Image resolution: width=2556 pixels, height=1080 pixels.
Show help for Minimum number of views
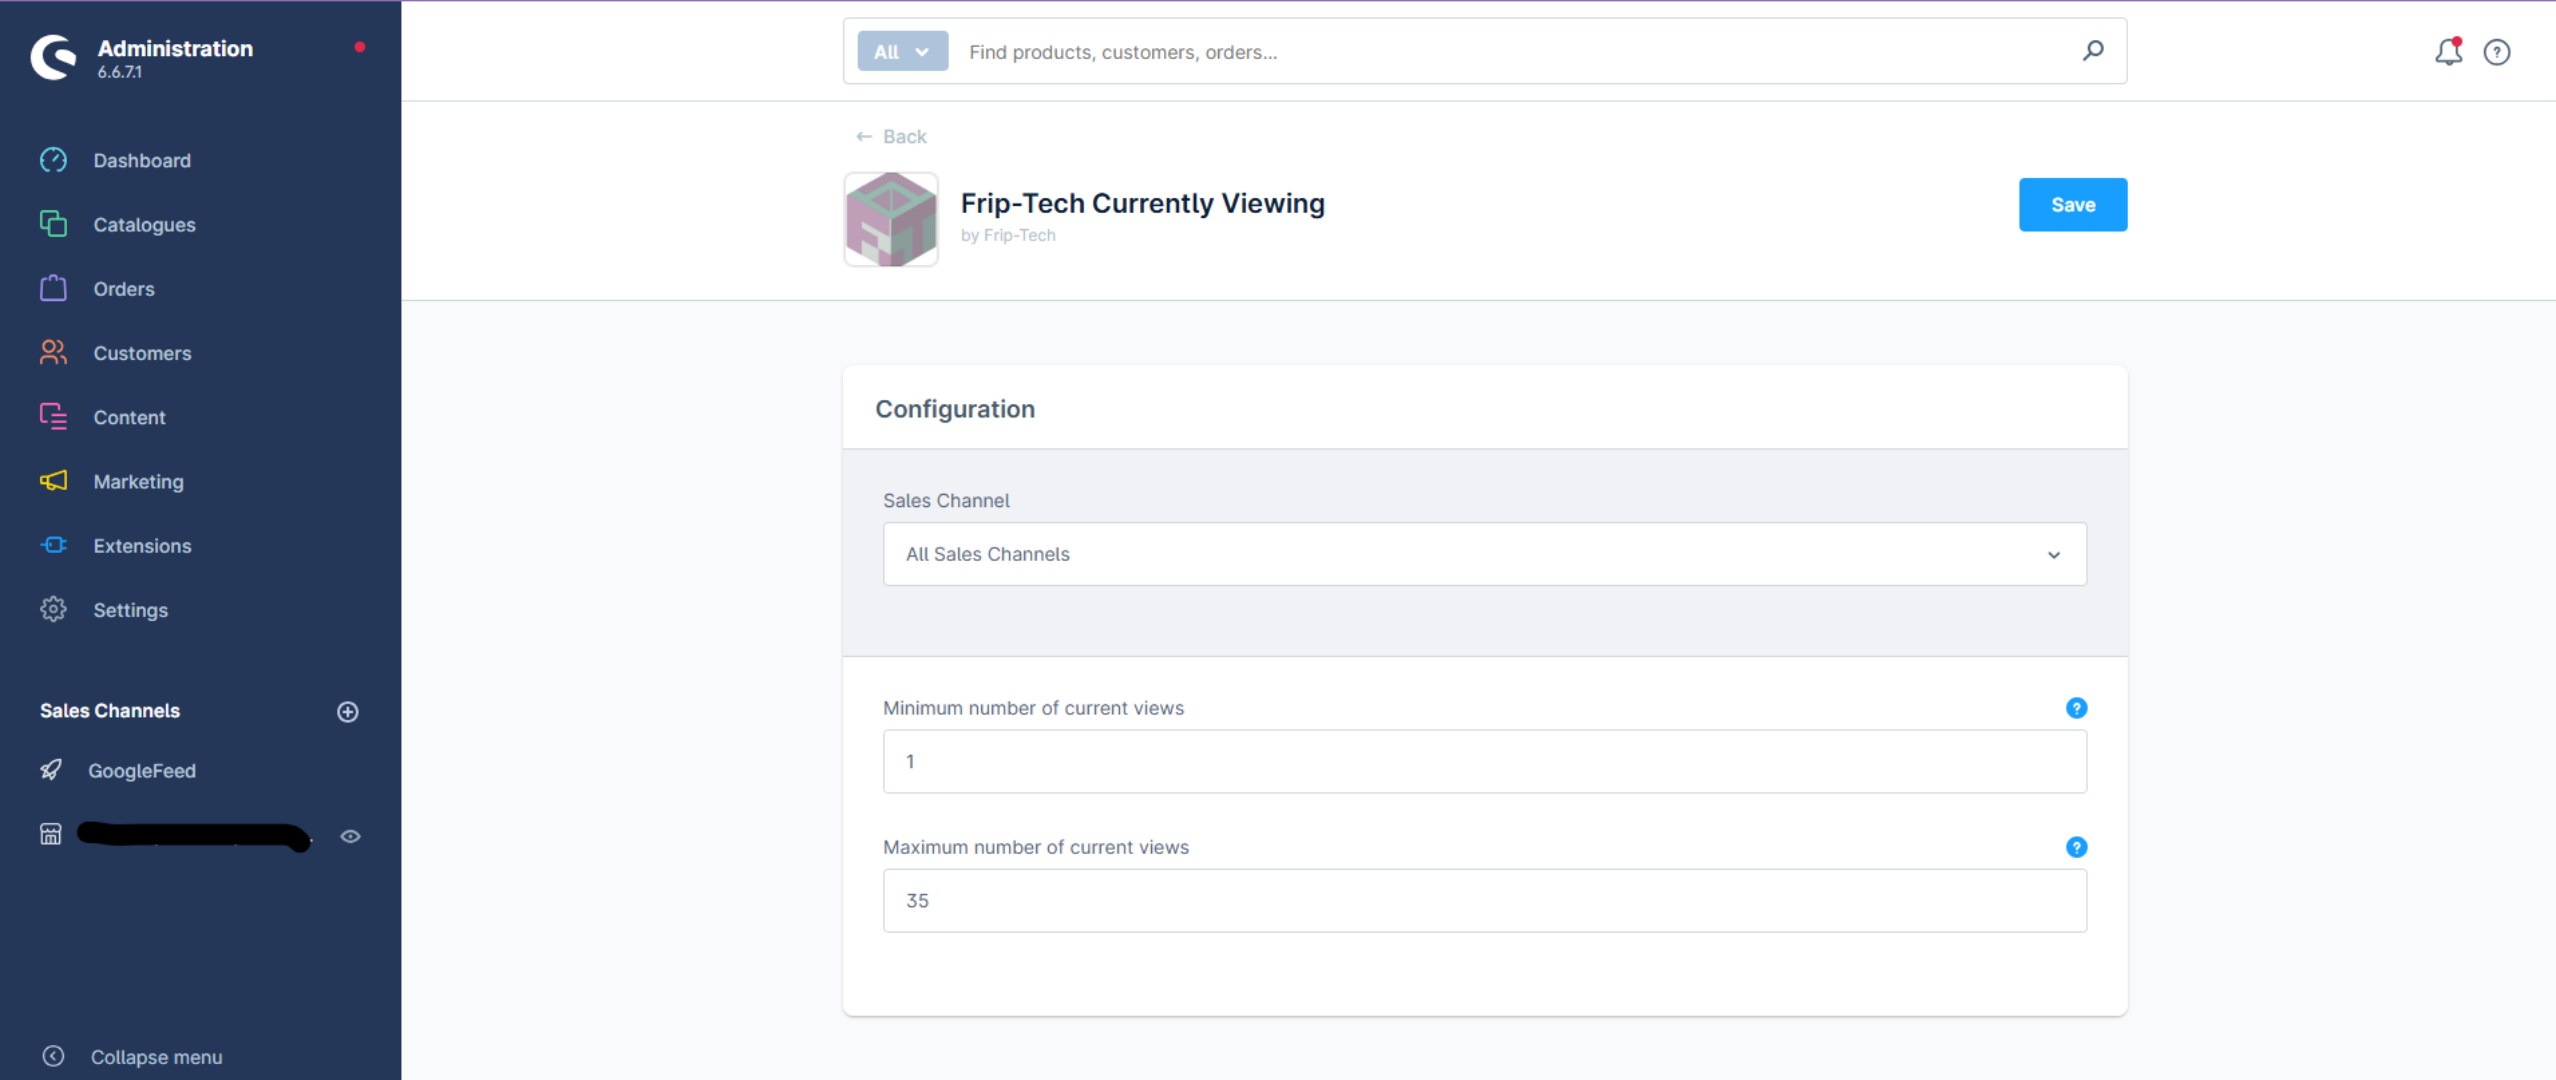tap(2077, 708)
